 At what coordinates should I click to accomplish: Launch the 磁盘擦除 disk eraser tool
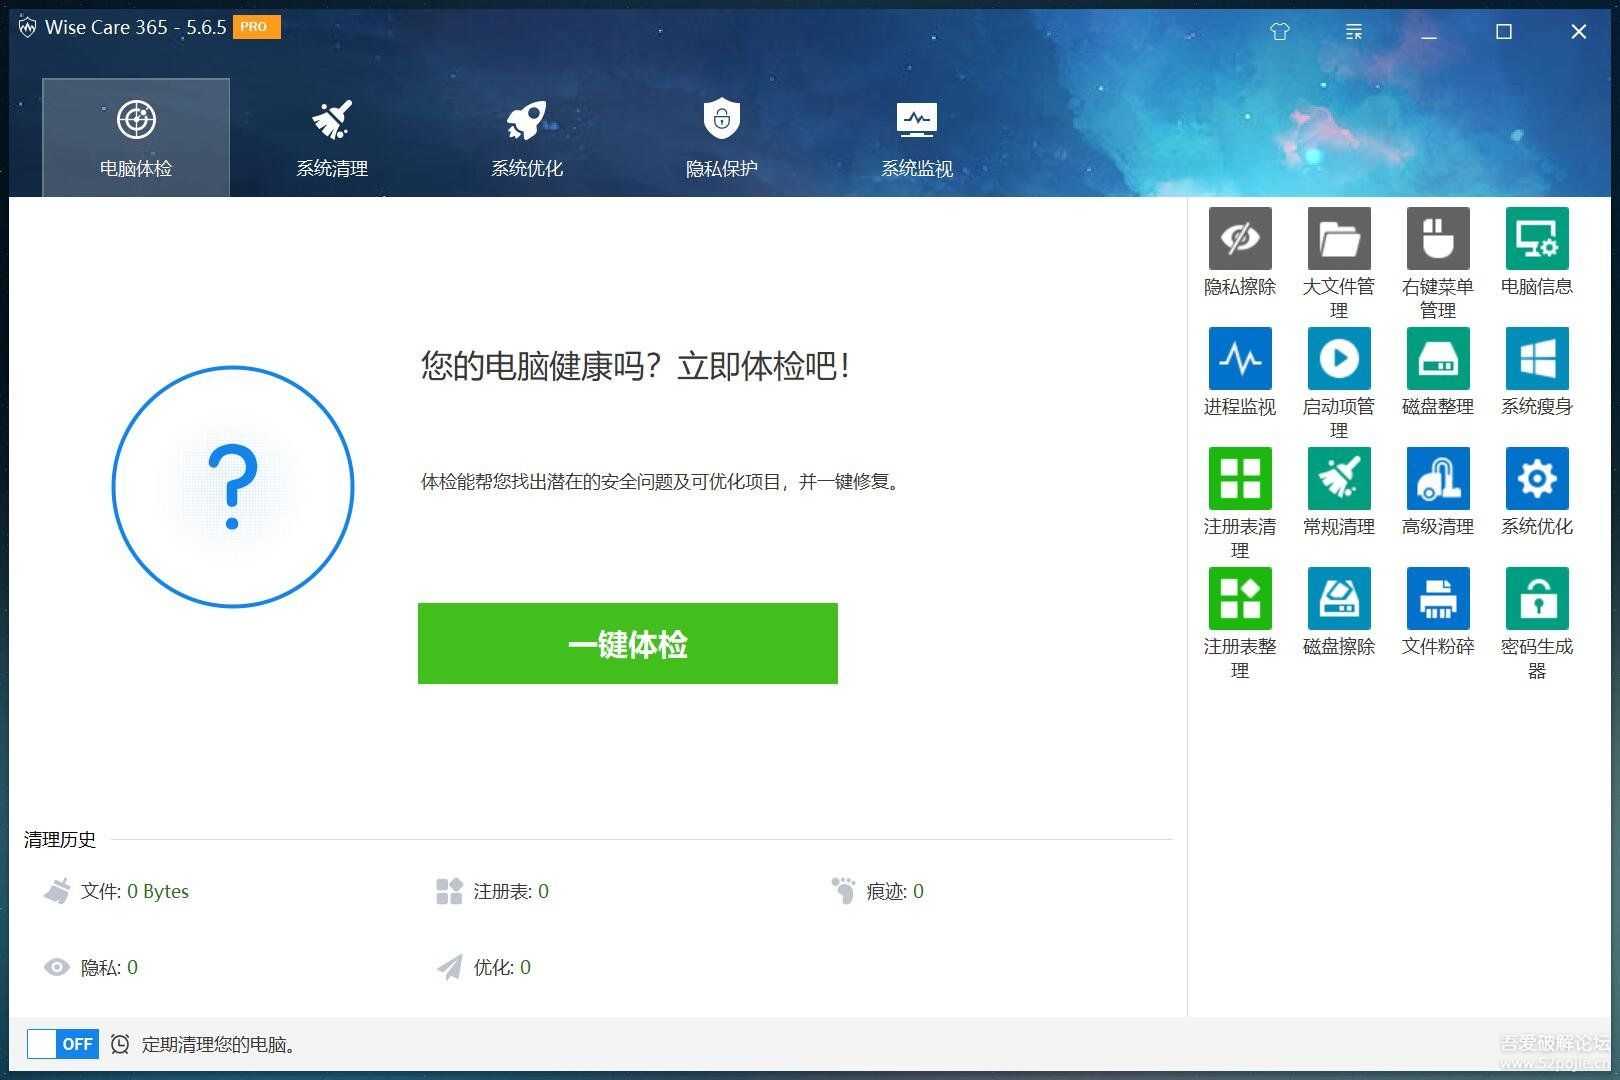point(1338,599)
